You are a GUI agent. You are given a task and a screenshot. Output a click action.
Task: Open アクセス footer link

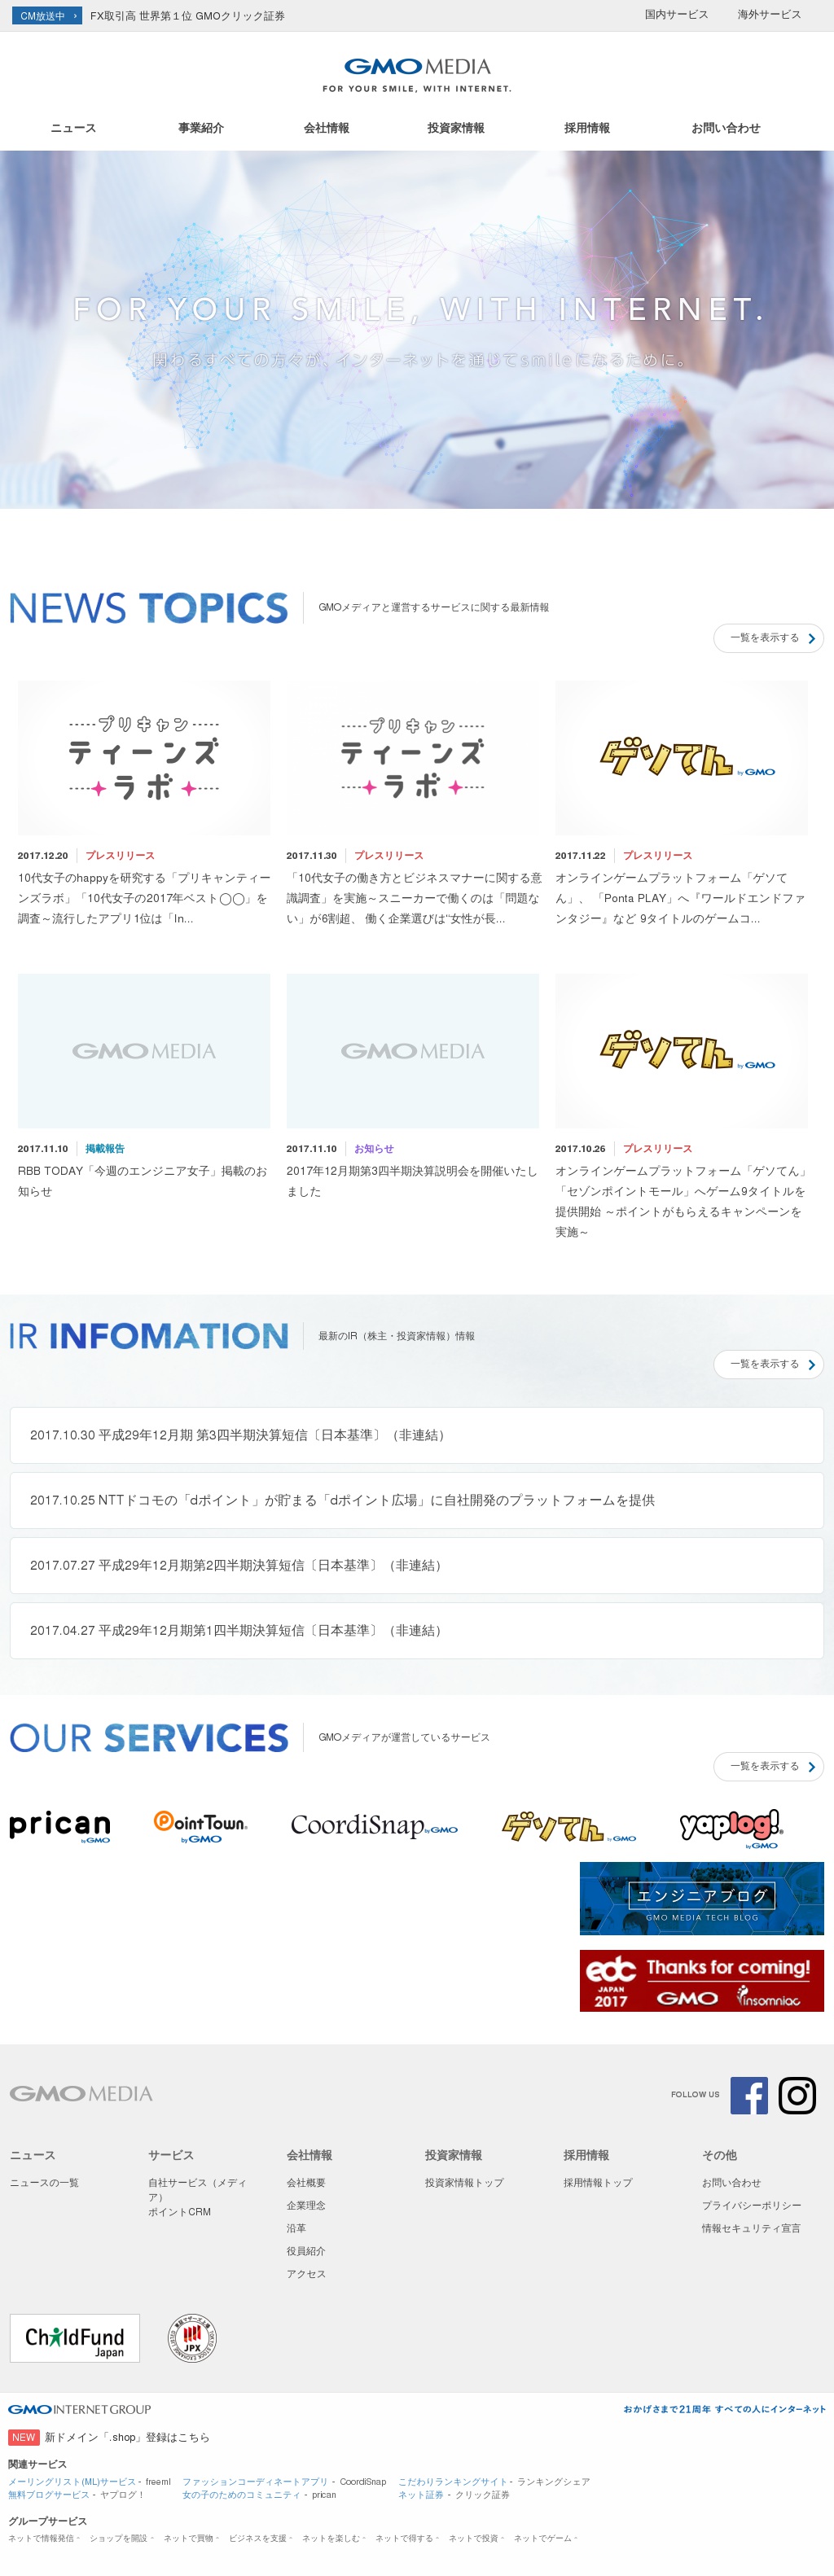[306, 2274]
